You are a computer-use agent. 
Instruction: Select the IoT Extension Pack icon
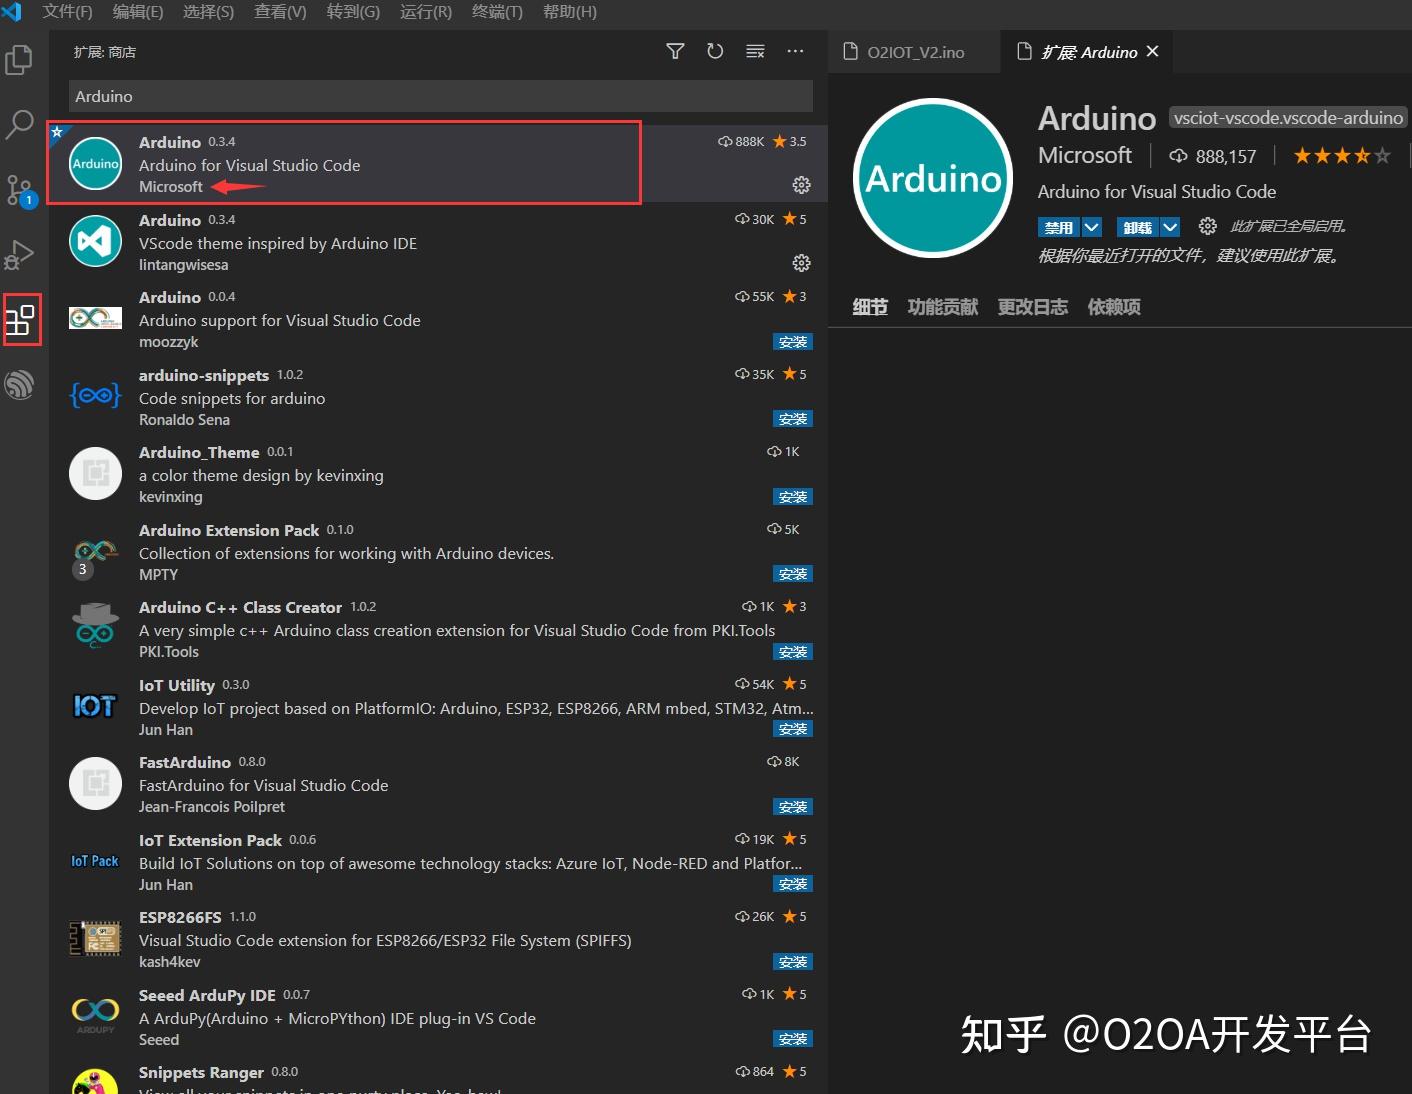[95, 861]
